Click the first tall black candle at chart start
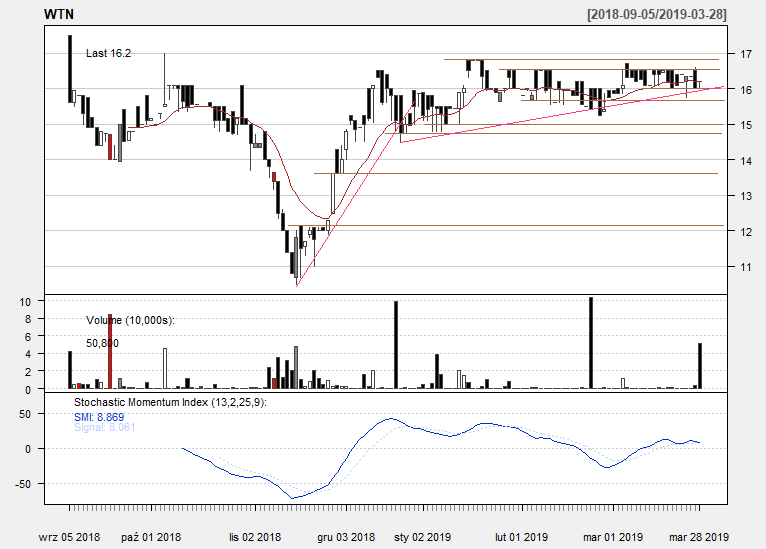766x549 pixels. pos(70,69)
